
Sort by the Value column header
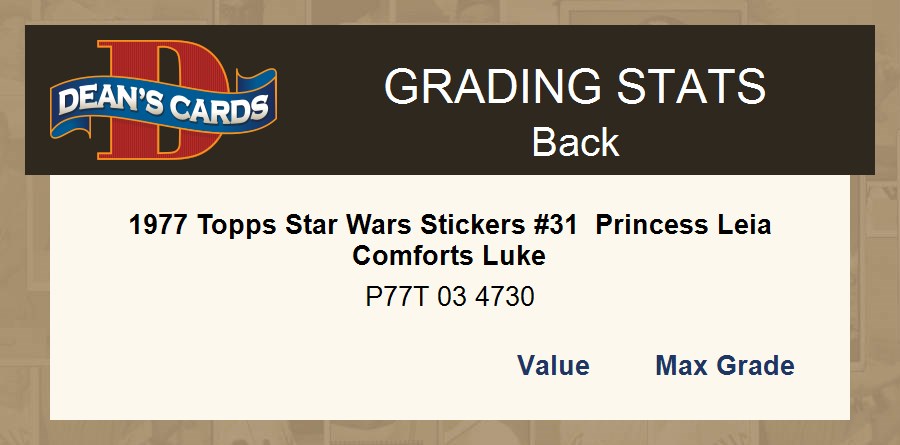point(553,366)
